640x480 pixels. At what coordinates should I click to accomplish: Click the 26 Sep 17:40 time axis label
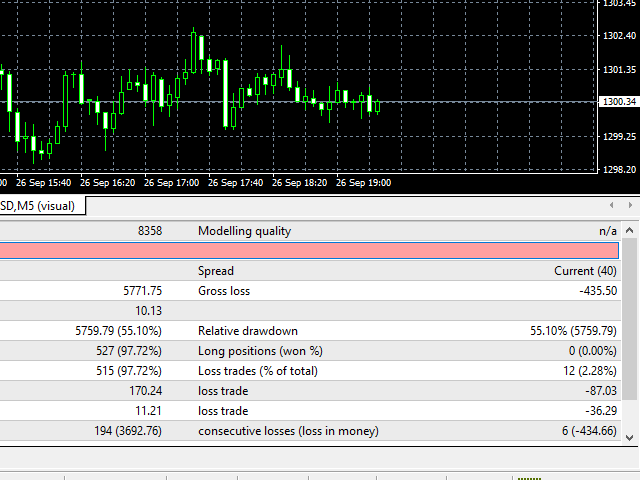[236, 182]
